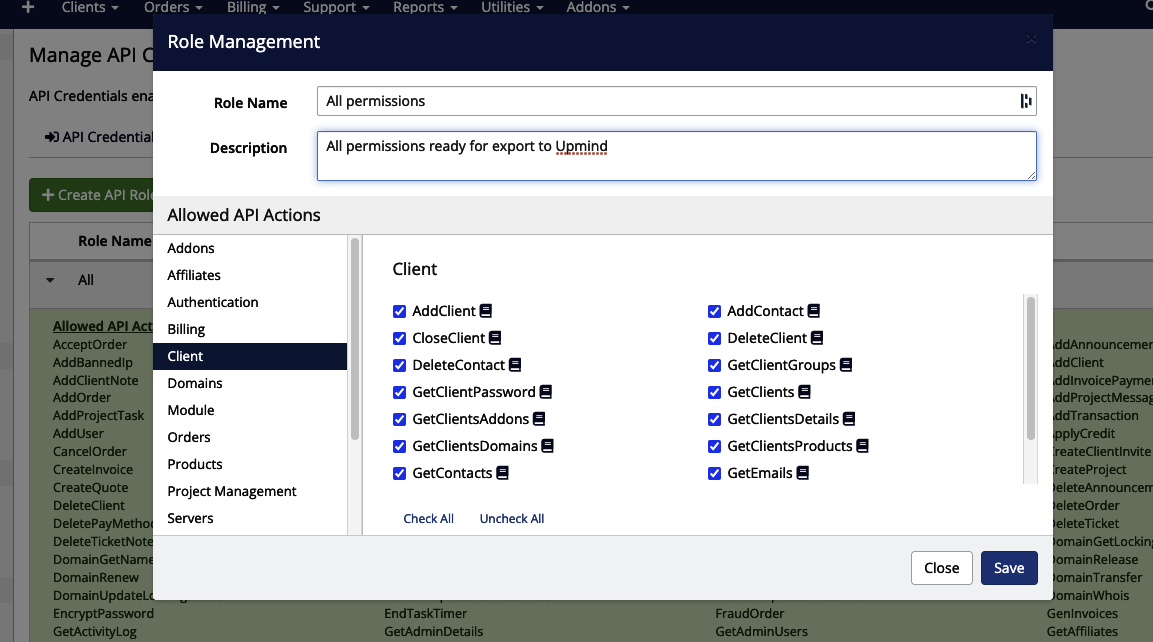1153x642 pixels.
Task: Focus the Role Name input field
Action: click(677, 101)
